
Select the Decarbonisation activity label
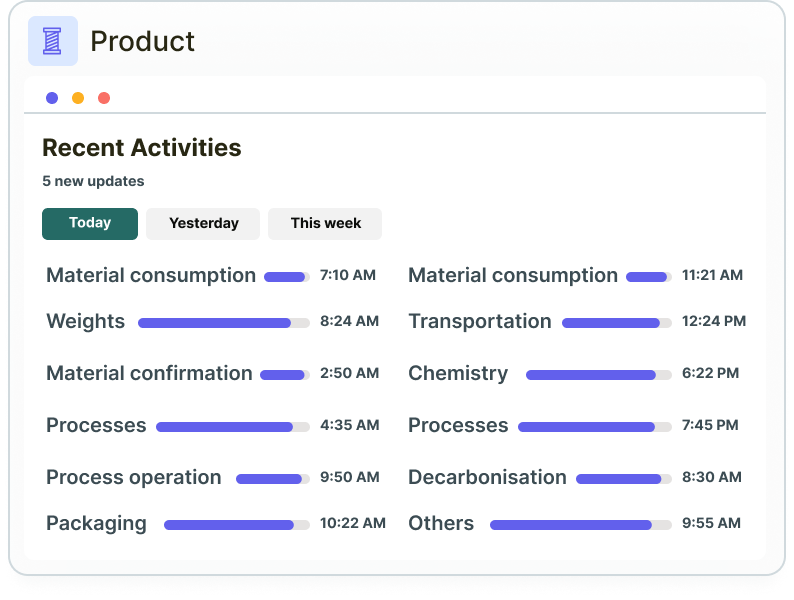(487, 477)
